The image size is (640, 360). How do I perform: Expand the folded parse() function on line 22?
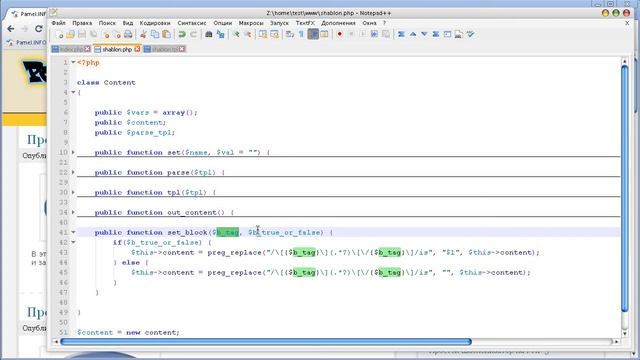(73, 172)
